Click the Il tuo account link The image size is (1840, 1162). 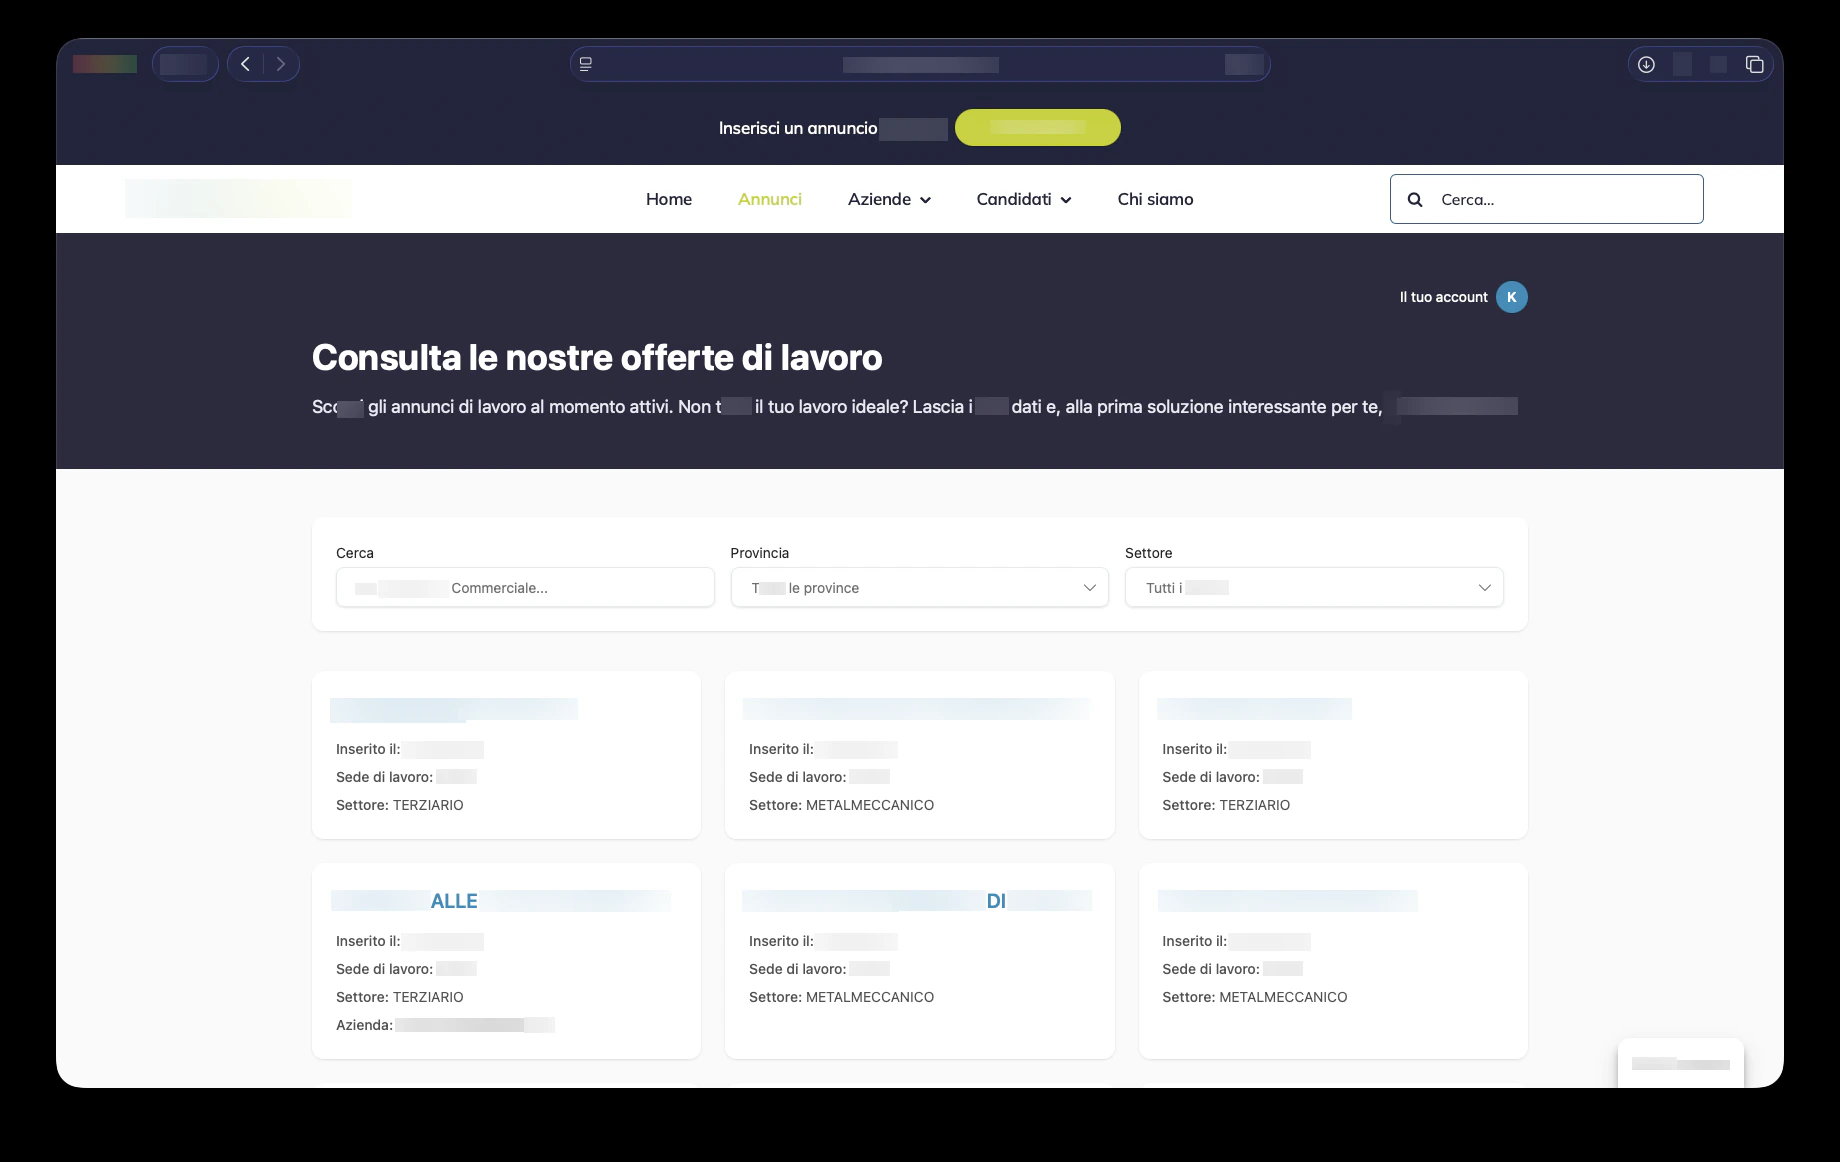(x=1443, y=297)
